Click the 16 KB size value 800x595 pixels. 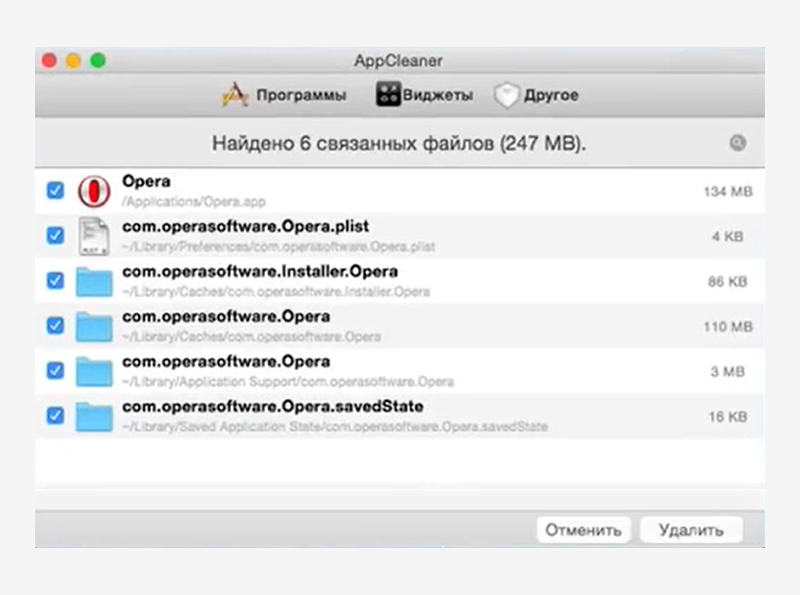point(728,417)
